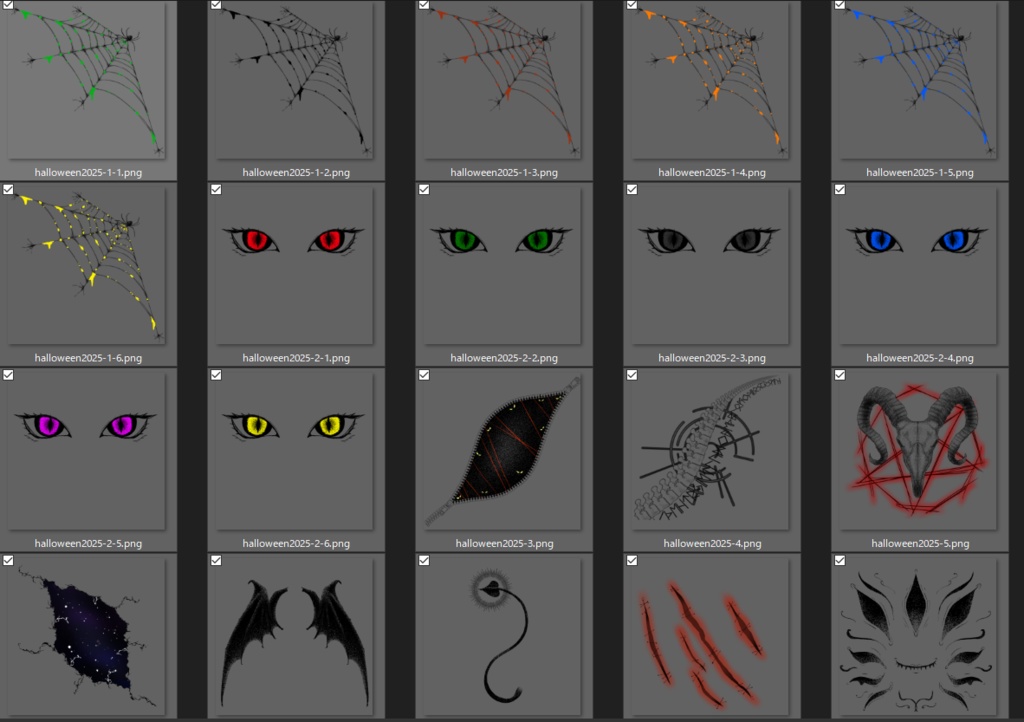Open the yellow cat eyes thumbnail

pos(294,451)
